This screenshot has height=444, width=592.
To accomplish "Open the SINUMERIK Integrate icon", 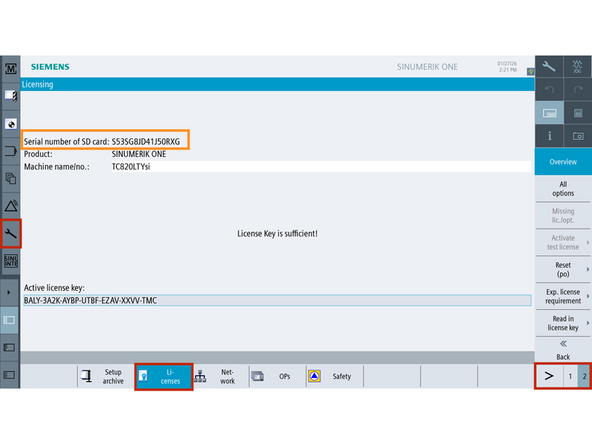I will (11, 261).
